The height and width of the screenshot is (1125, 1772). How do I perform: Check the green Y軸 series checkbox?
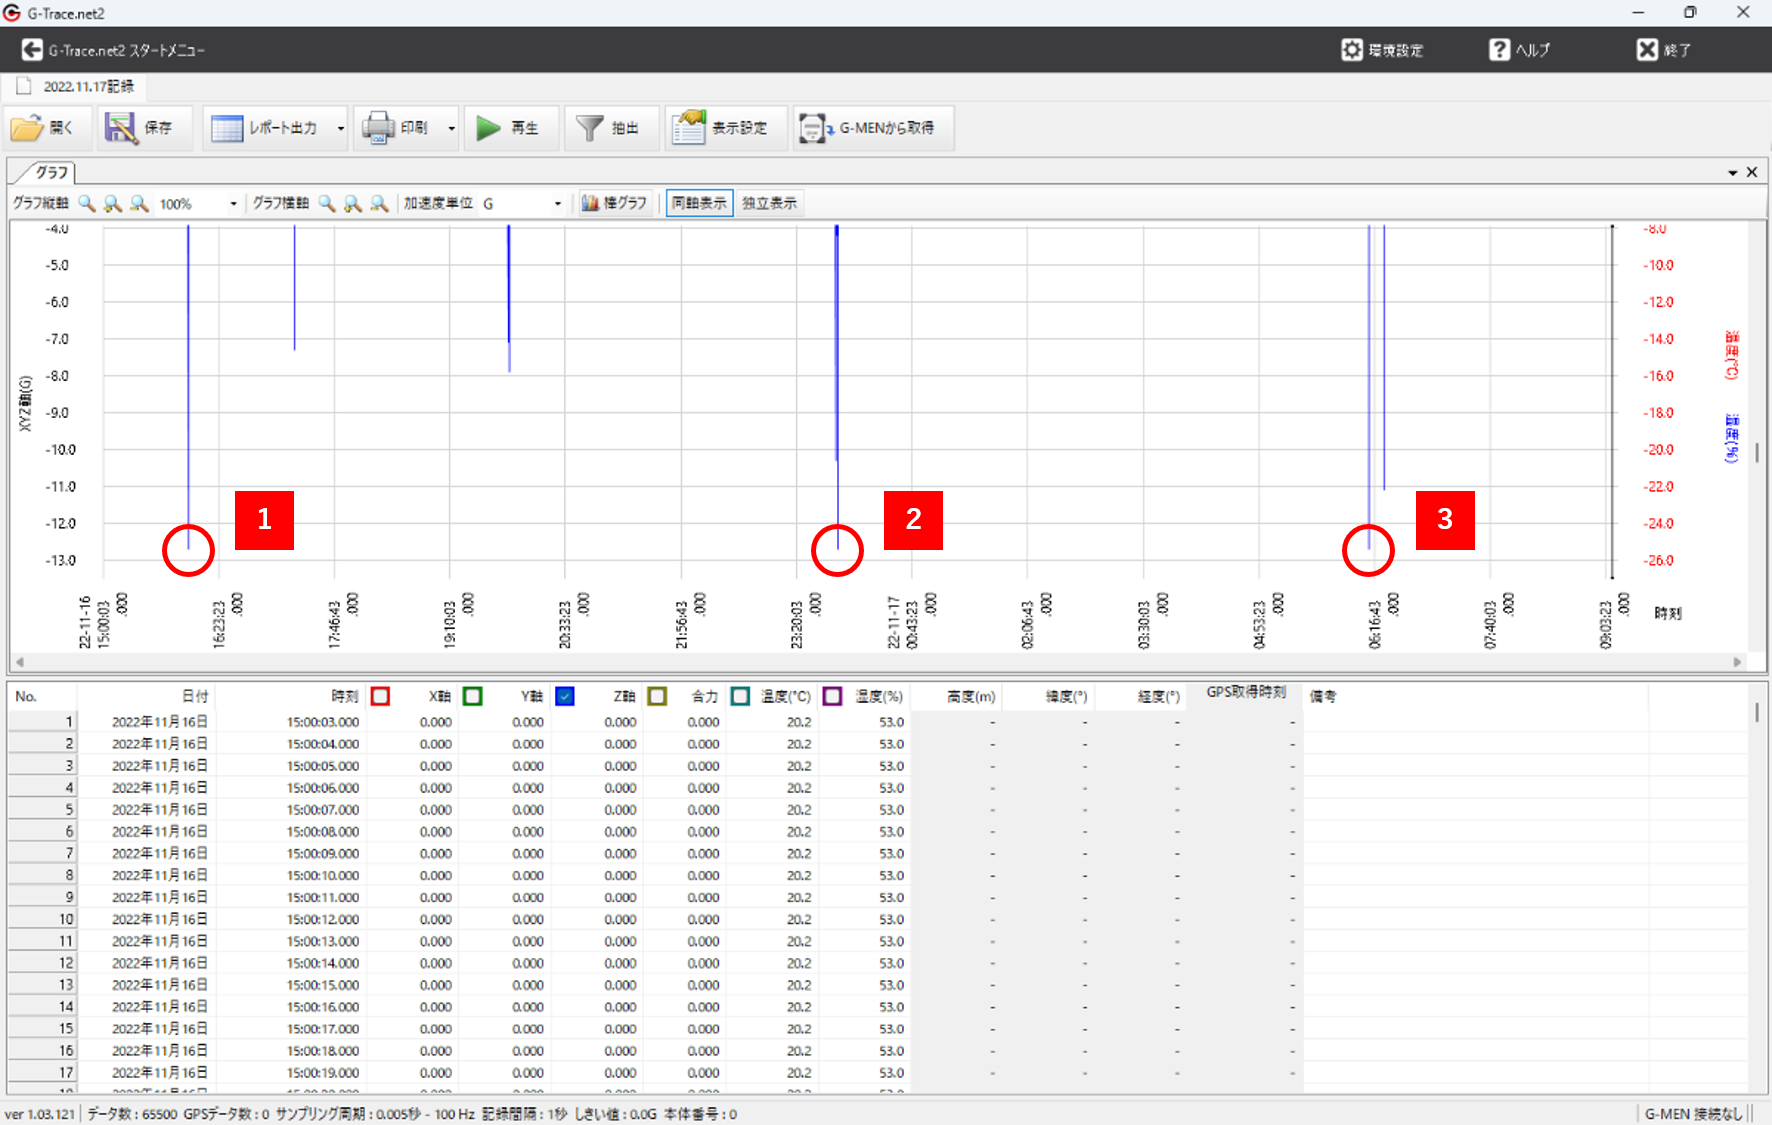473,696
